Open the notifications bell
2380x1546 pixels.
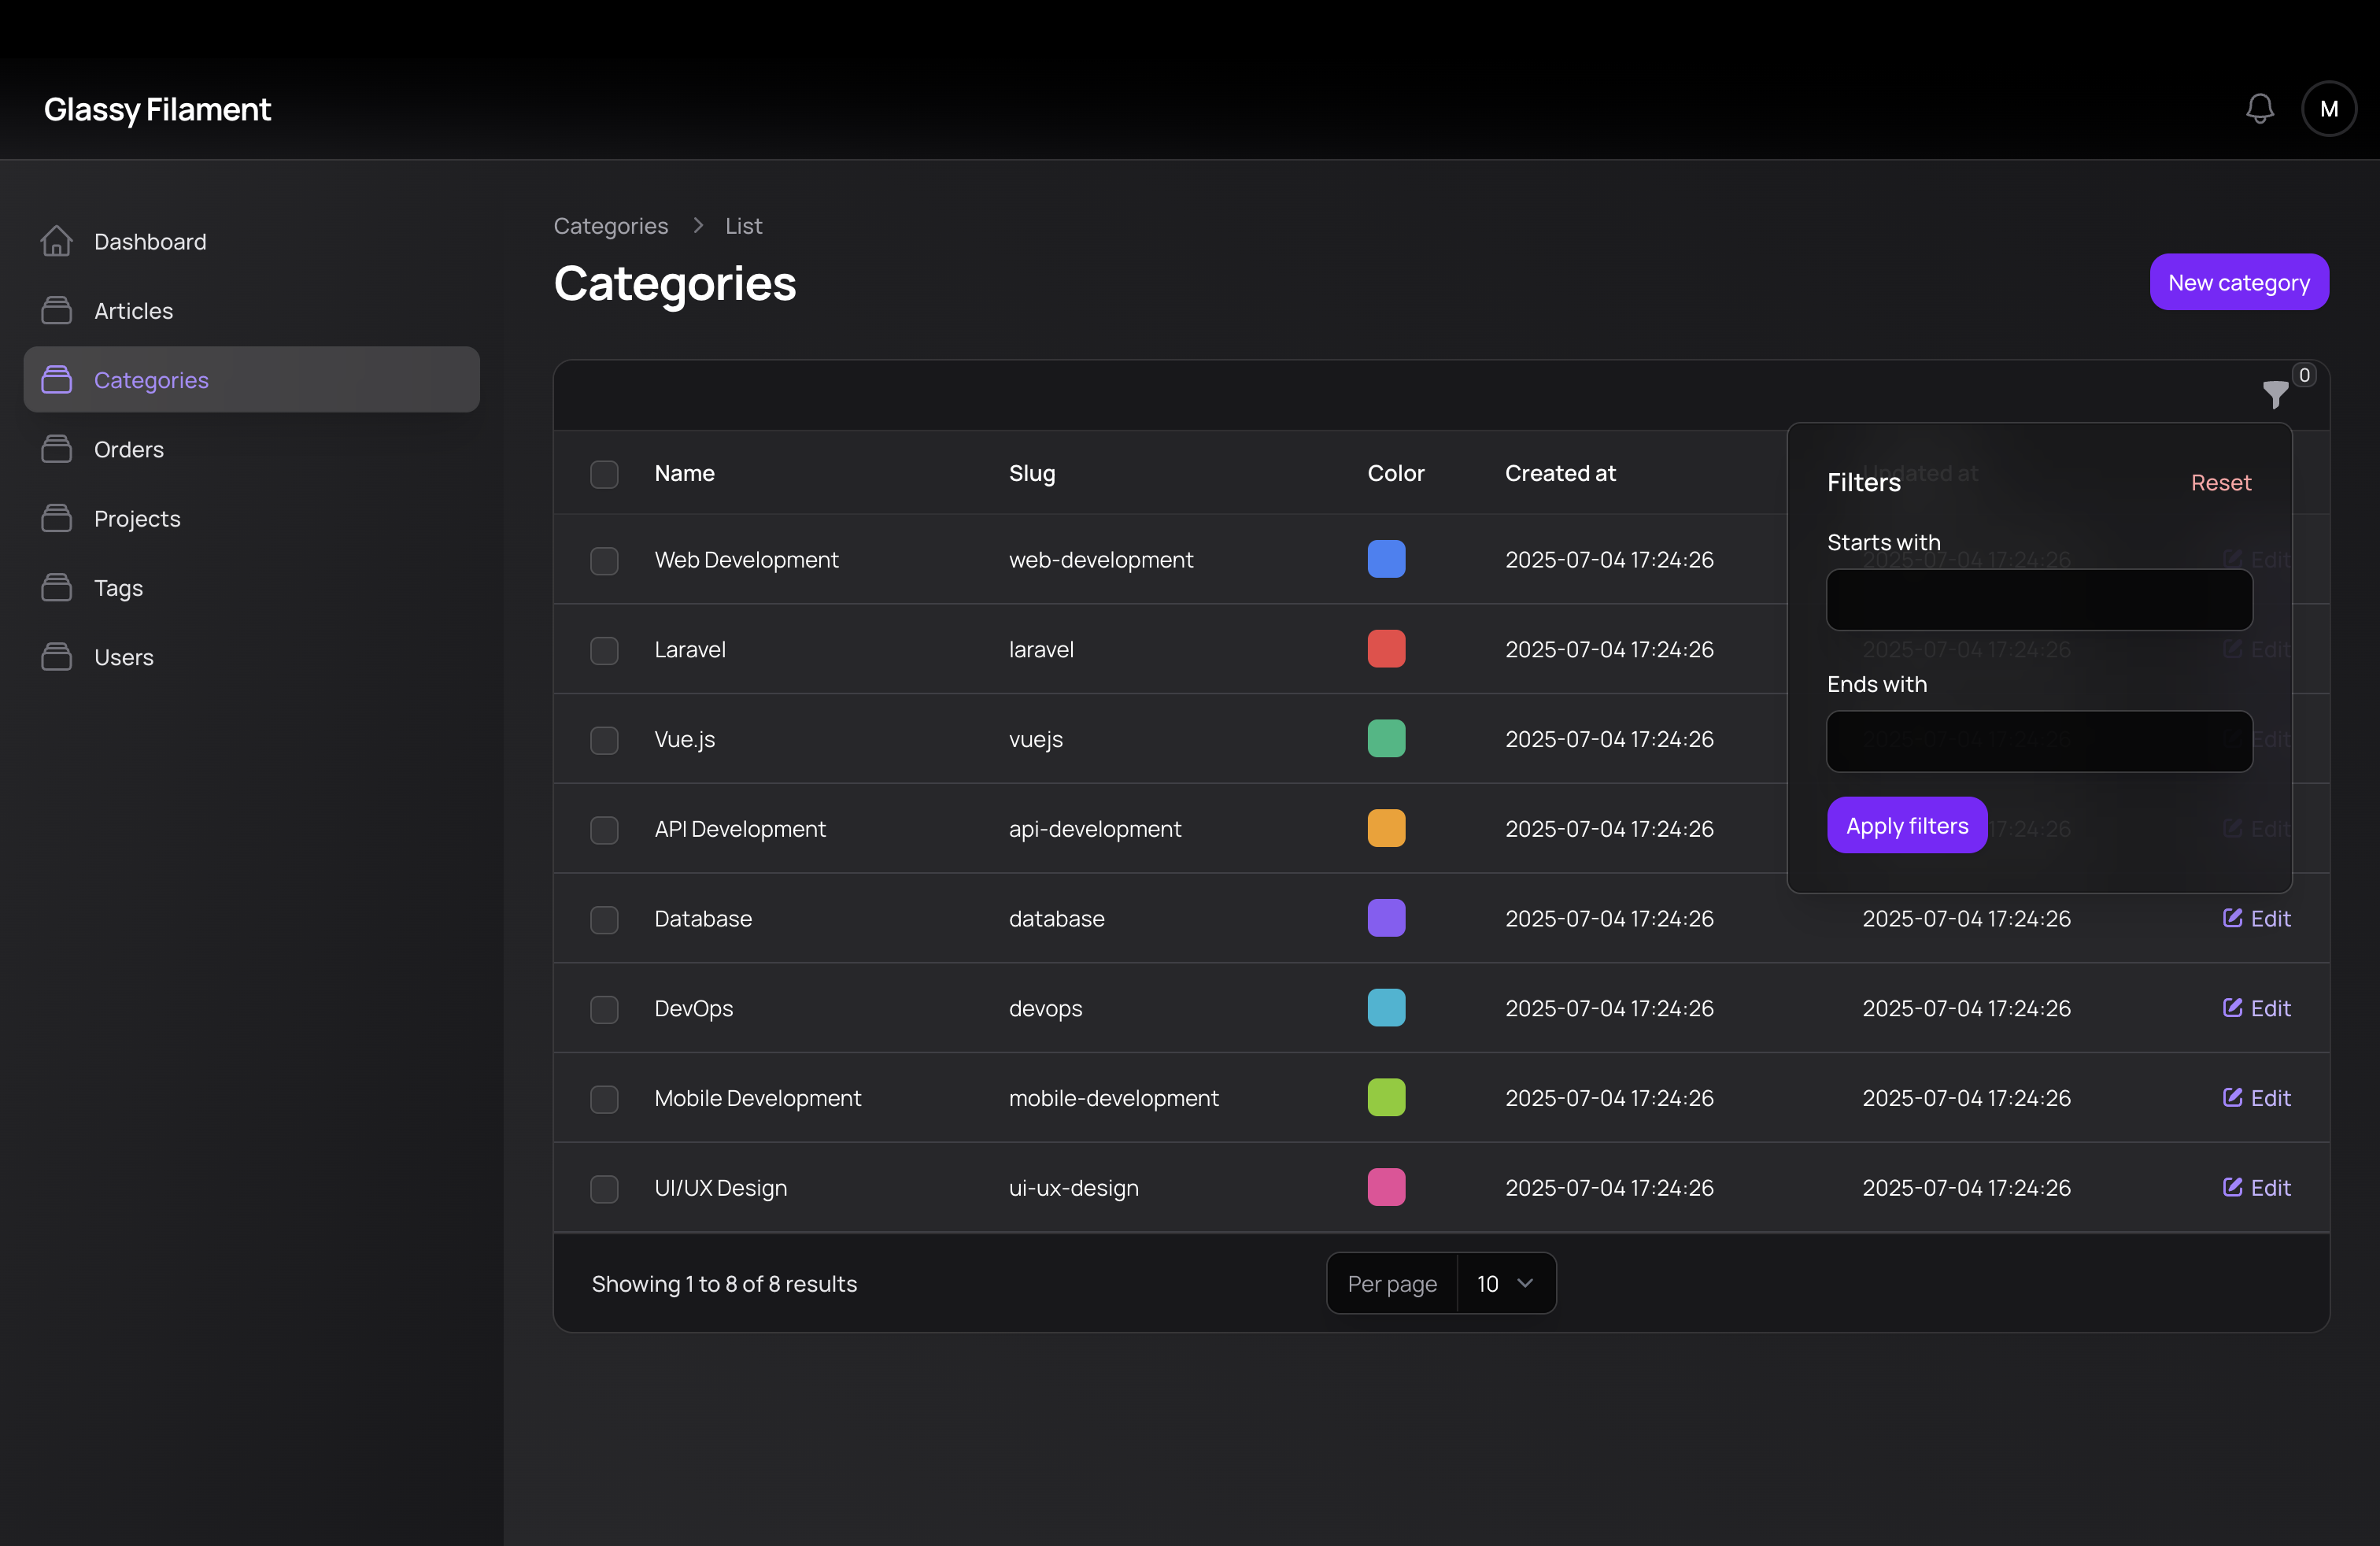click(x=2260, y=109)
